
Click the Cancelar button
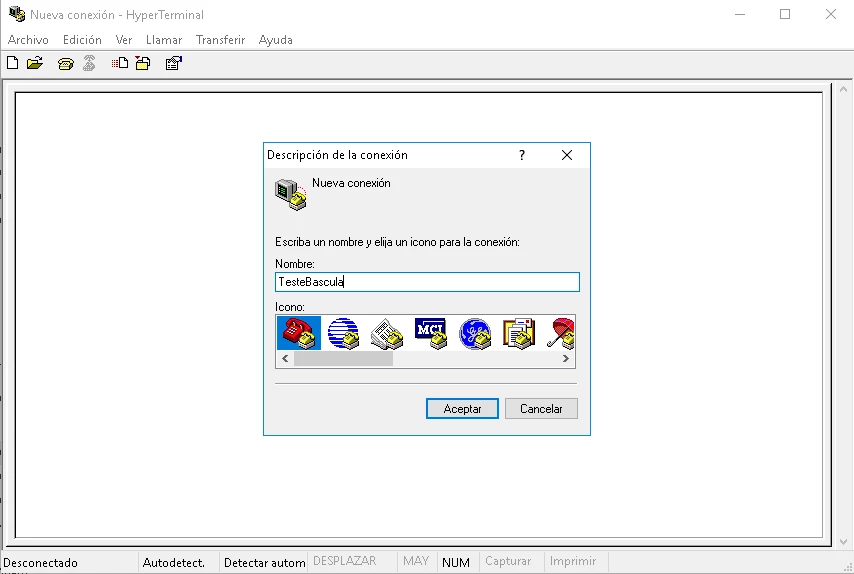tap(541, 408)
